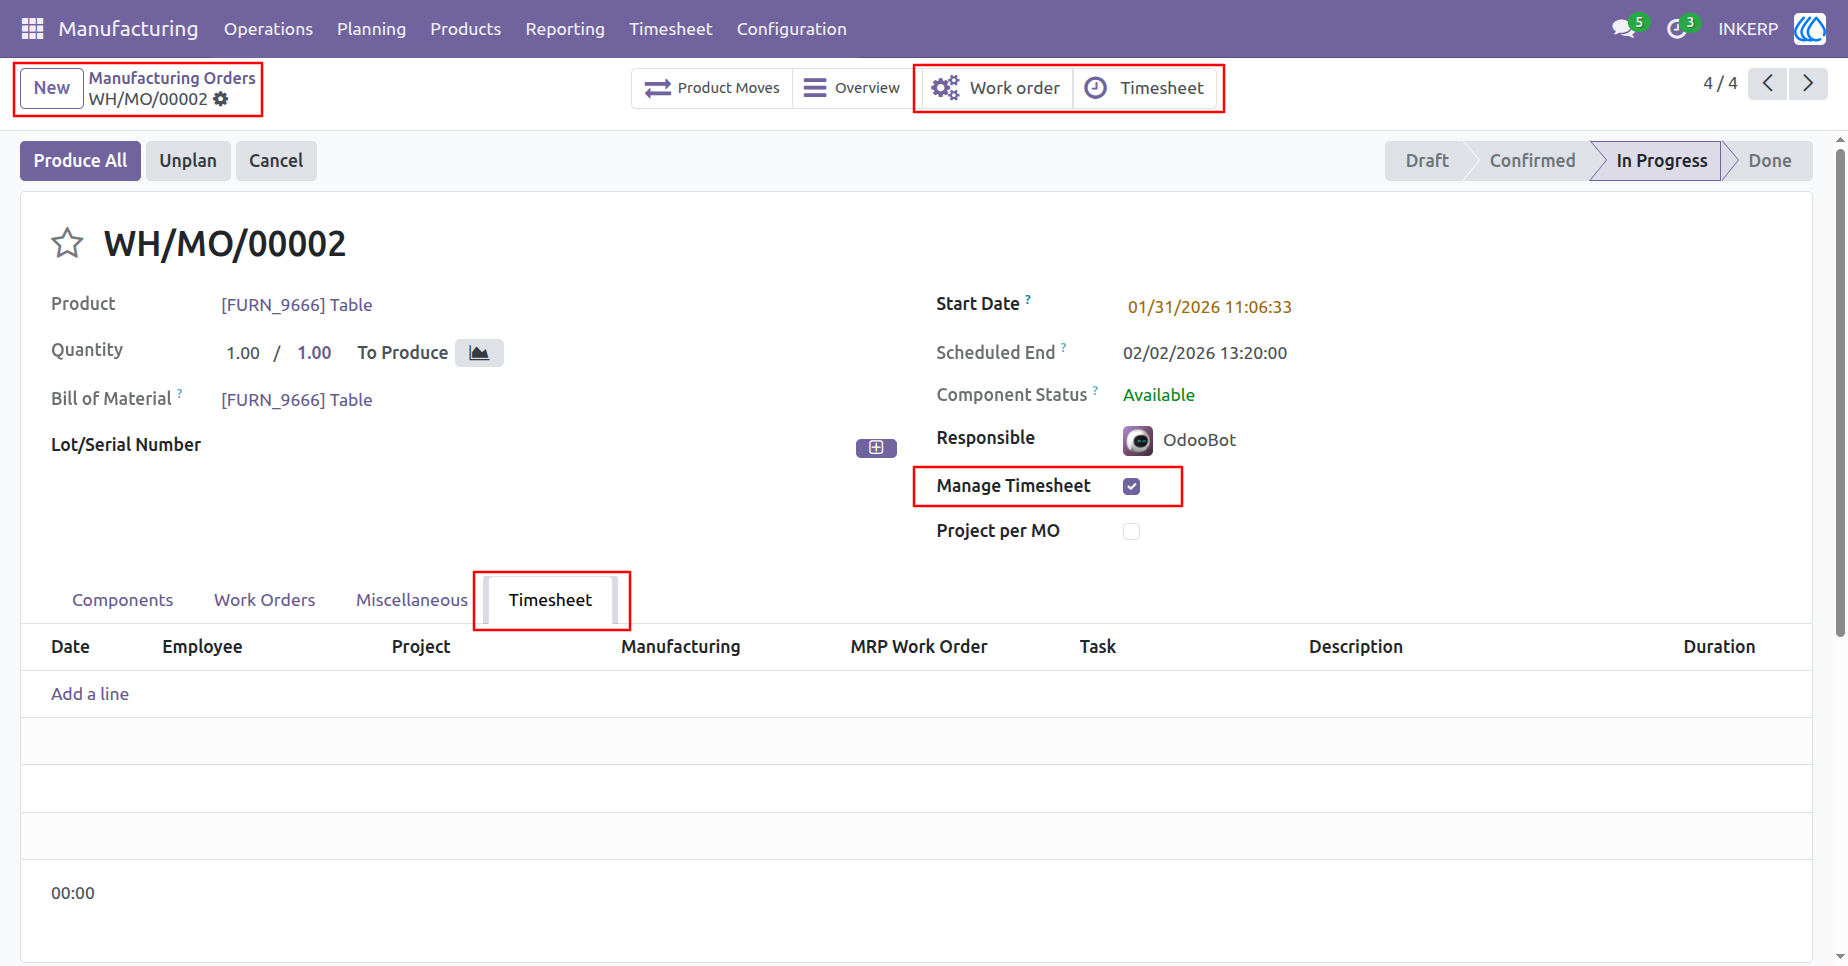Go to the next record arrow
The height and width of the screenshot is (966, 1848).
click(x=1808, y=84)
